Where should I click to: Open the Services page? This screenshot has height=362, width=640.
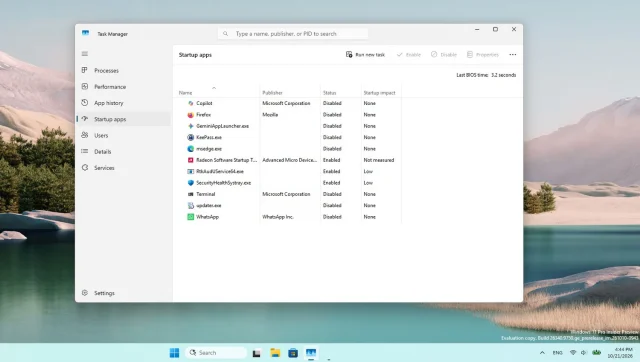coord(123,168)
